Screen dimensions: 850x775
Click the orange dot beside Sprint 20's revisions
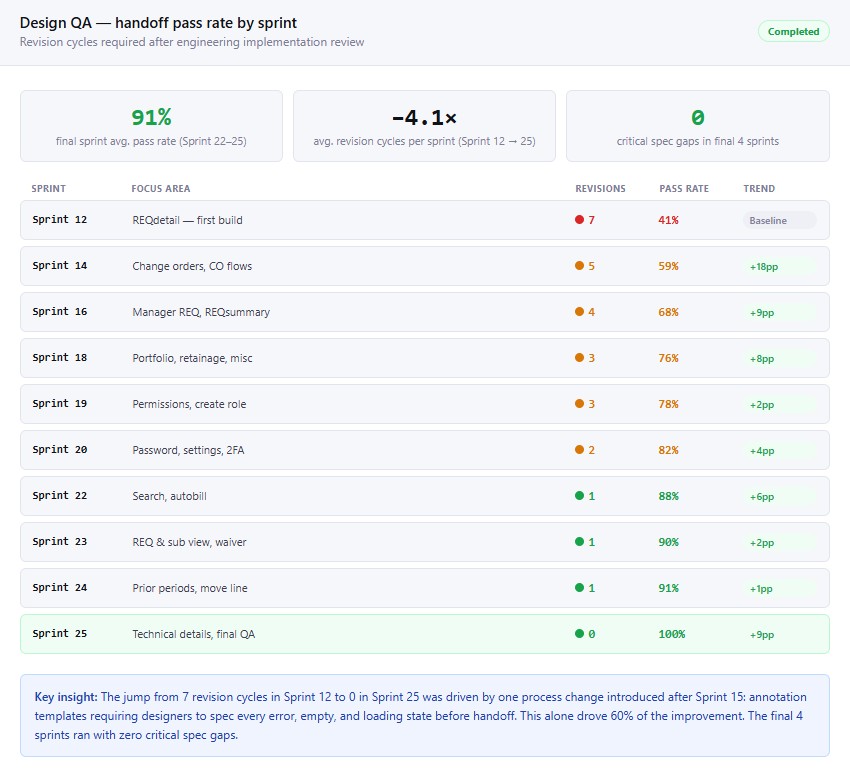pos(579,450)
